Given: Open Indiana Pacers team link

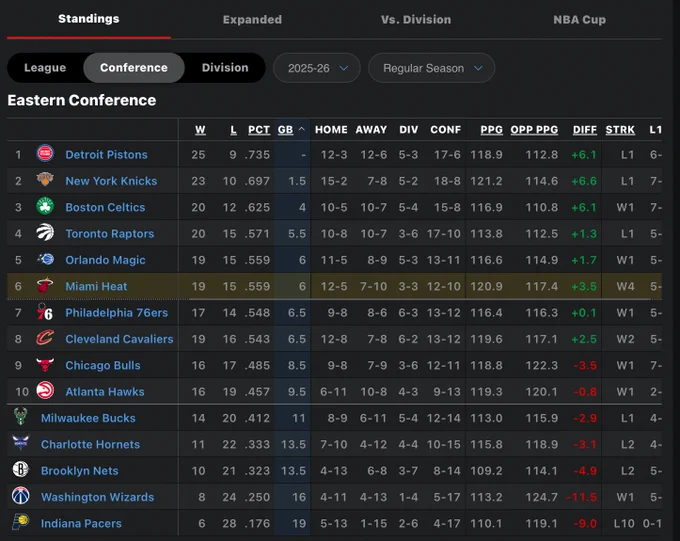Looking at the screenshot, I should coord(81,523).
